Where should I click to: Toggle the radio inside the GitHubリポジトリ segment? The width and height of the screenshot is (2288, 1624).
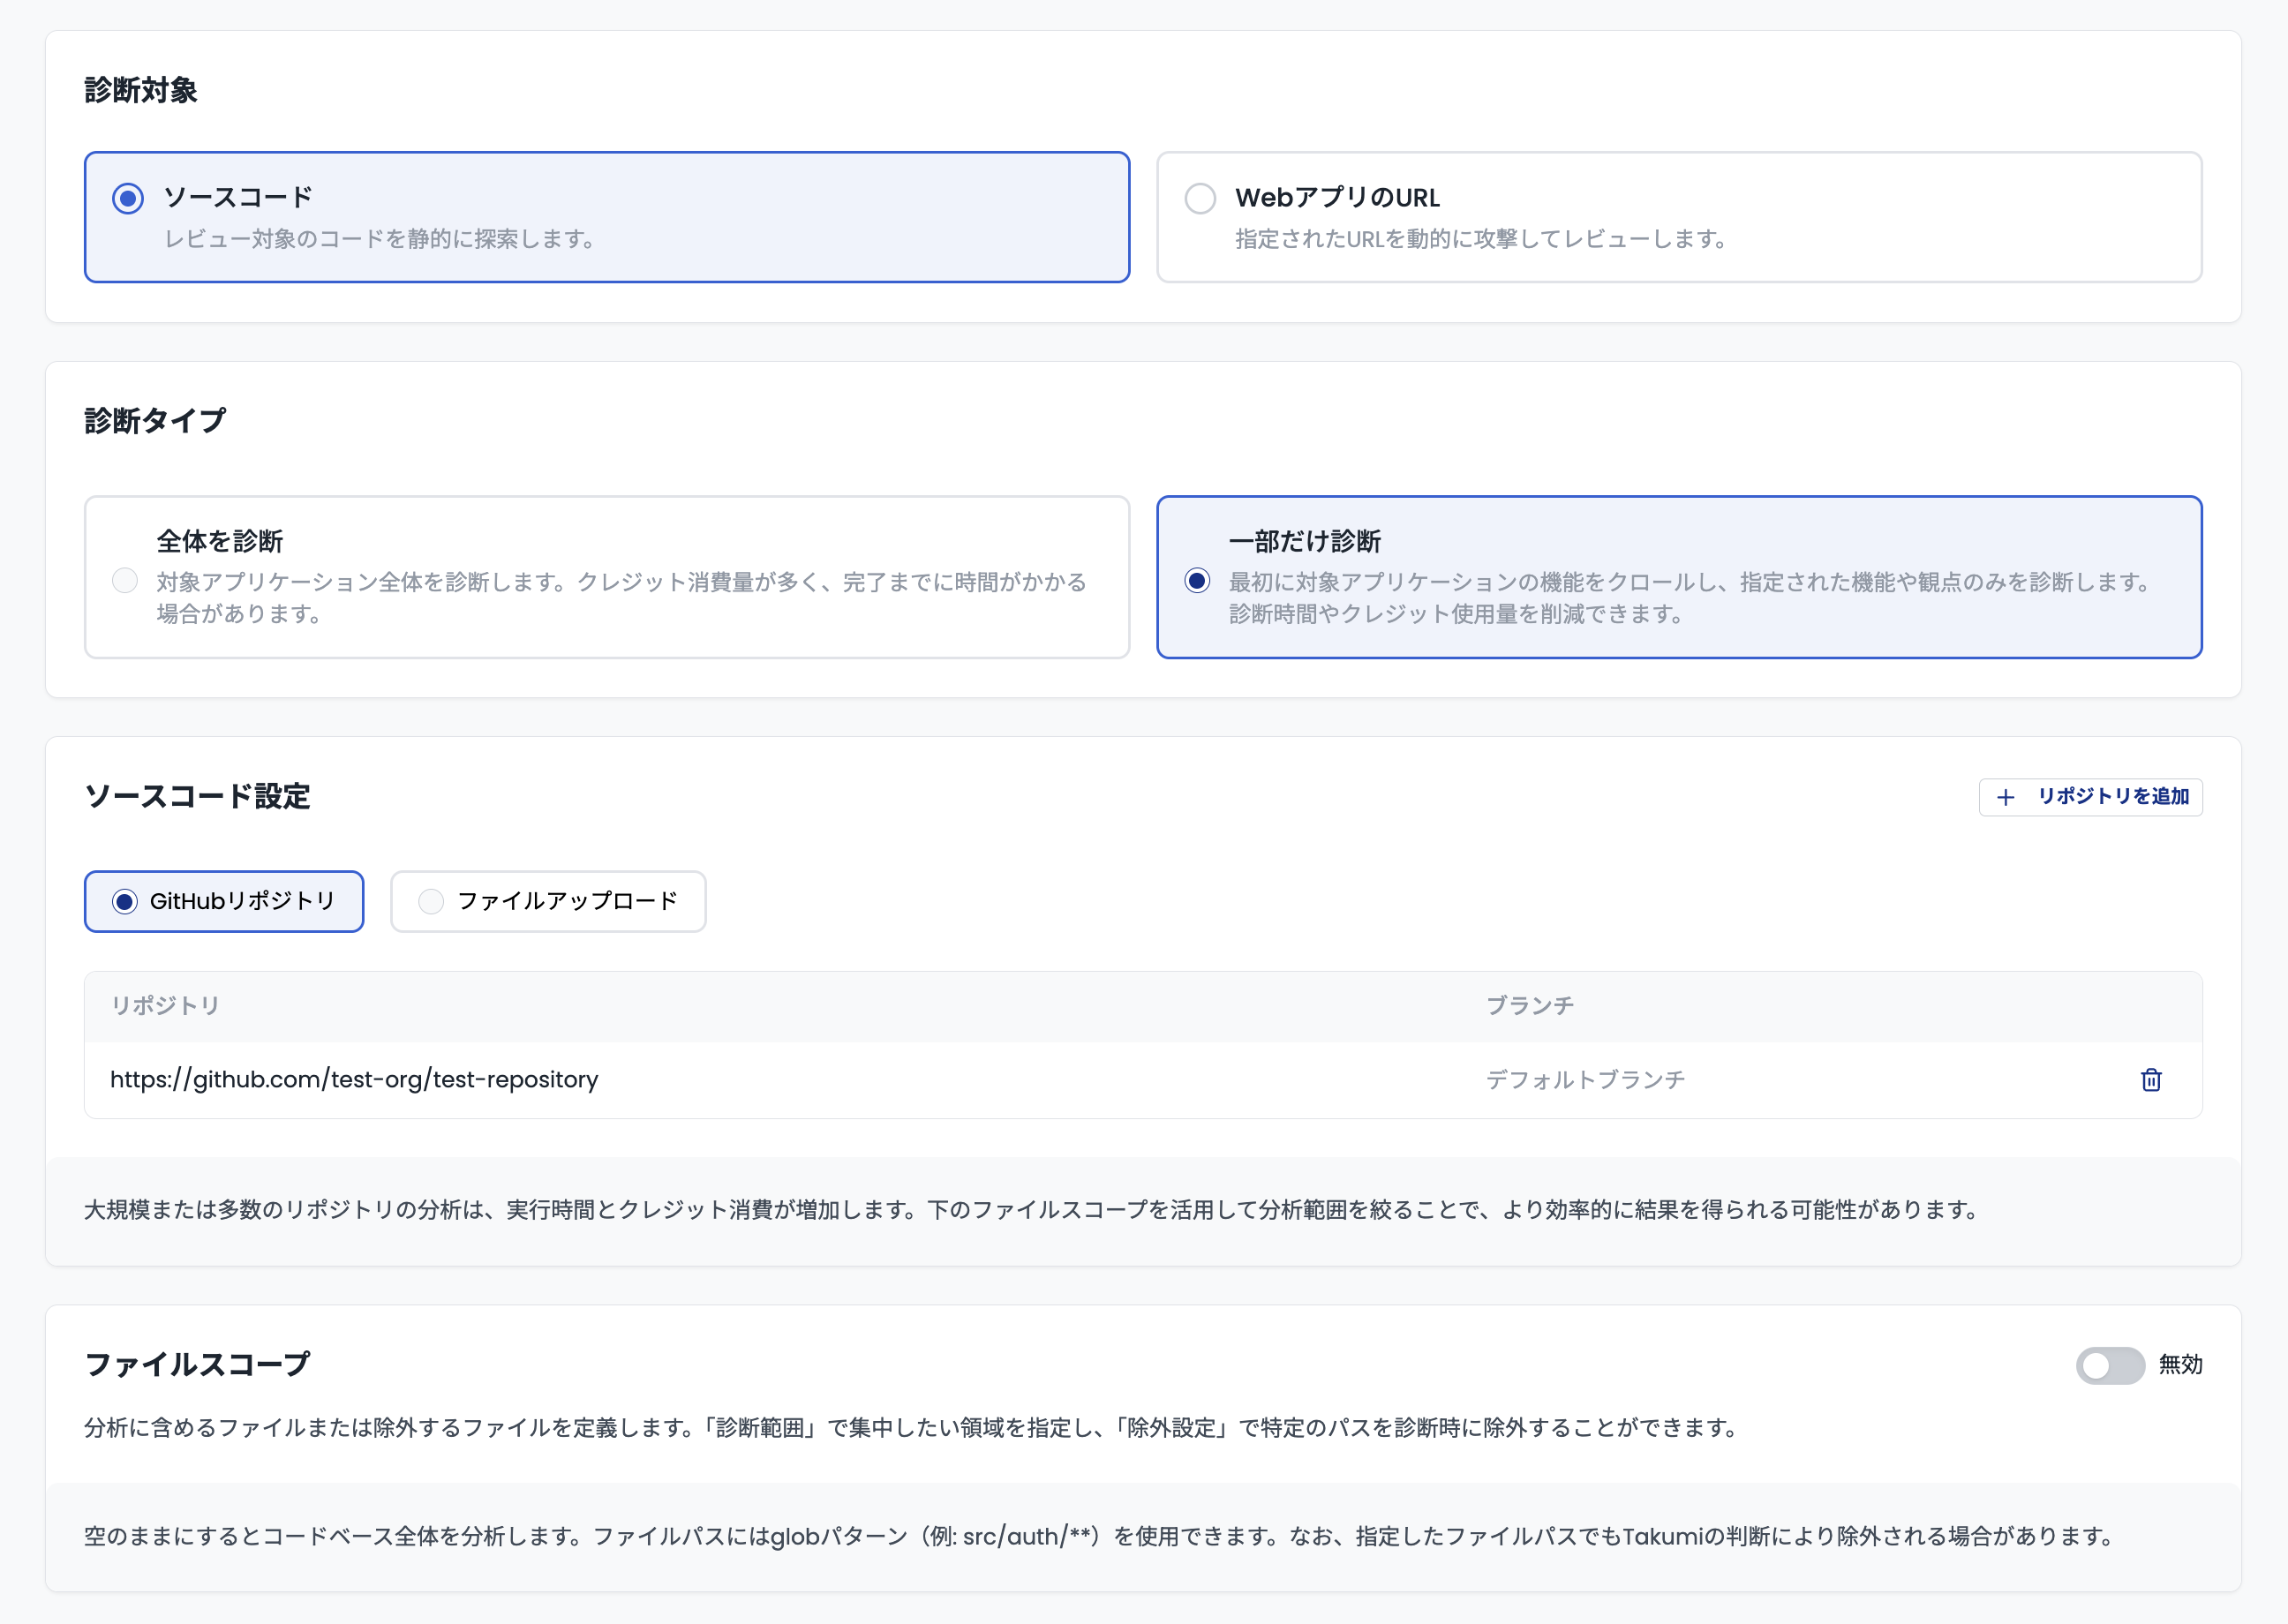(x=124, y=901)
